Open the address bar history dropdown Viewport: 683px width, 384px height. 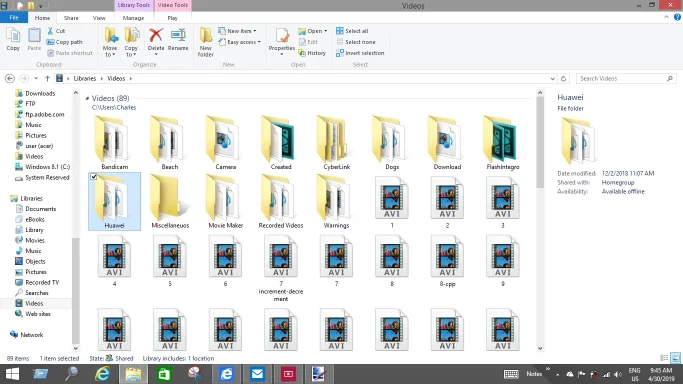pyautogui.click(x=552, y=79)
